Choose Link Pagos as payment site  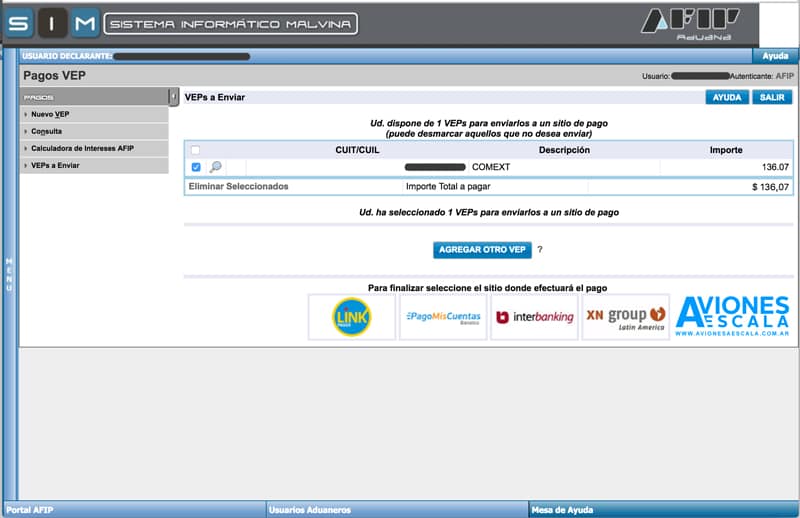[x=352, y=317]
